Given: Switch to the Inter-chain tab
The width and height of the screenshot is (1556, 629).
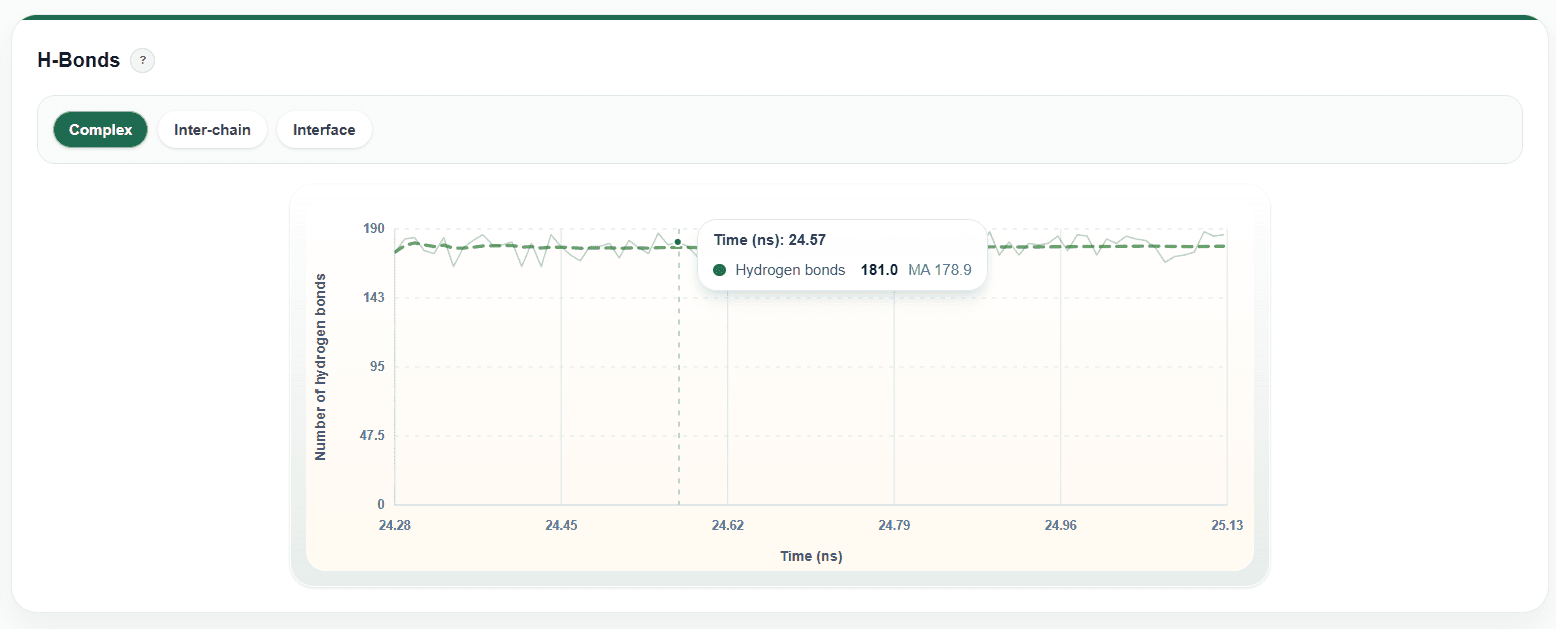Looking at the screenshot, I should tap(212, 130).
